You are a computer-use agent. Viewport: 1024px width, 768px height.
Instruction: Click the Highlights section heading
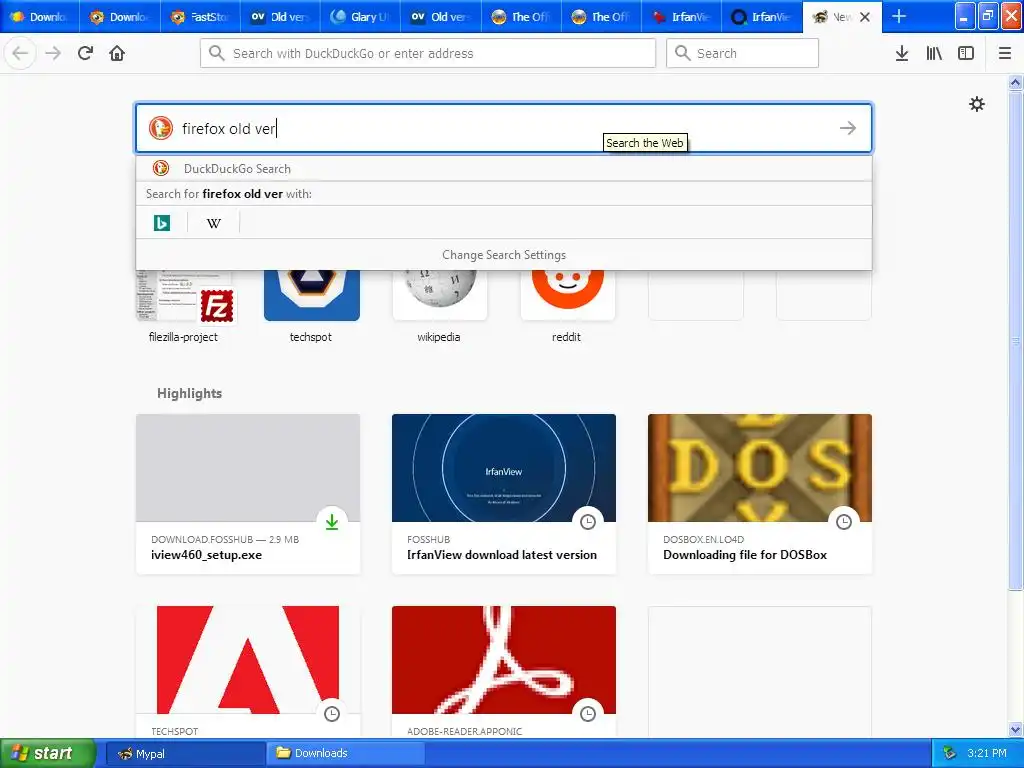click(189, 393)
